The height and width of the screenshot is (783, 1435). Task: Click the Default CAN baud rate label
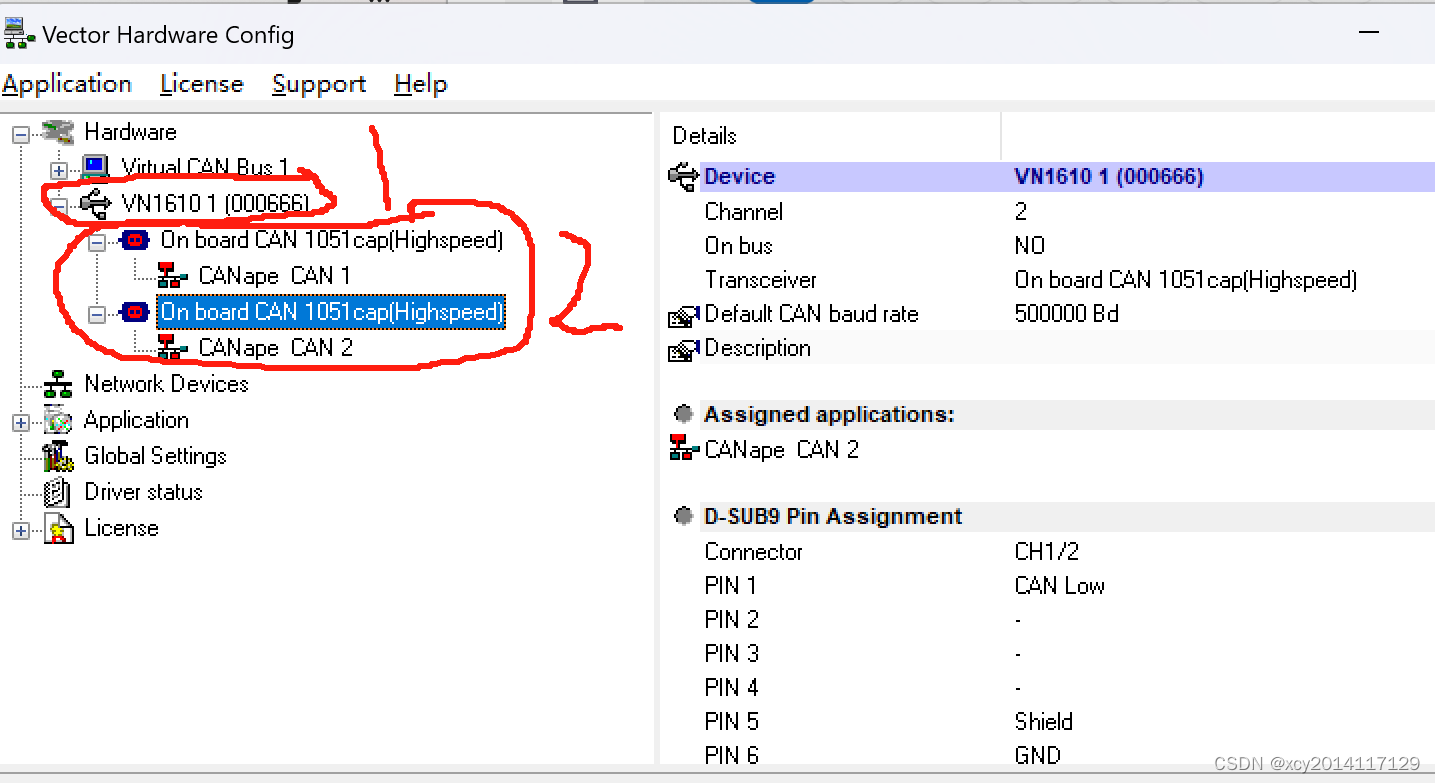[811, 314]
